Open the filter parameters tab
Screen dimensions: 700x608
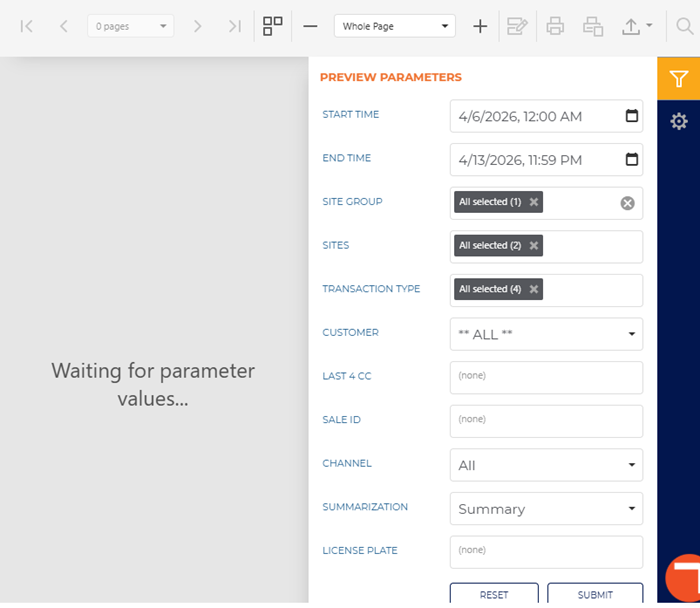pos(679,79)
